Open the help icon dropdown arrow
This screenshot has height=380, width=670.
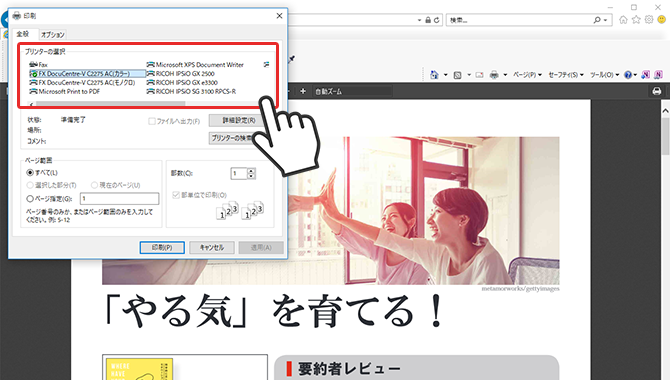tap(635, 75)
